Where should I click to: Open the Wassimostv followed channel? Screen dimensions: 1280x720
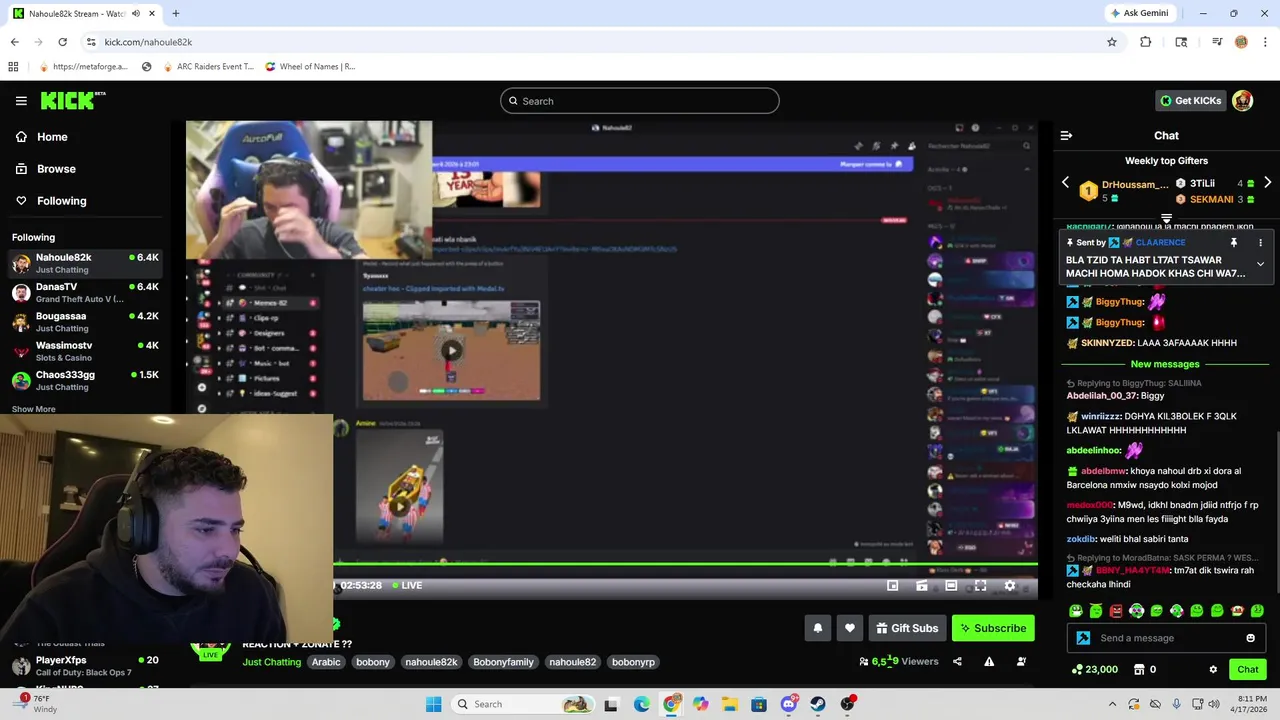point(85,351)
